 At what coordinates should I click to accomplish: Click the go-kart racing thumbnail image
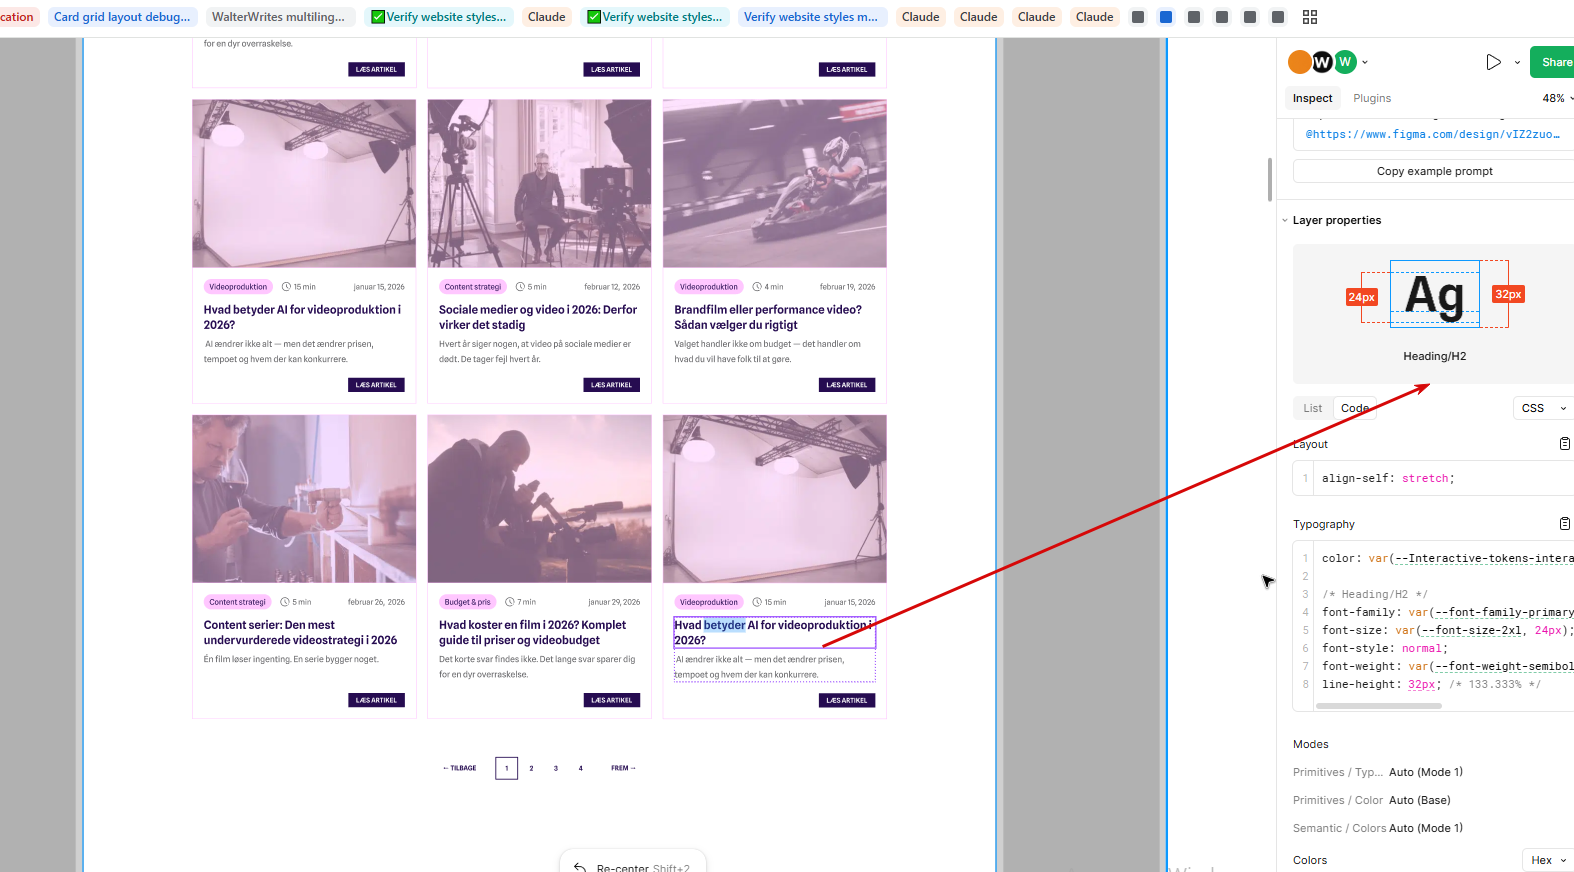775,183
